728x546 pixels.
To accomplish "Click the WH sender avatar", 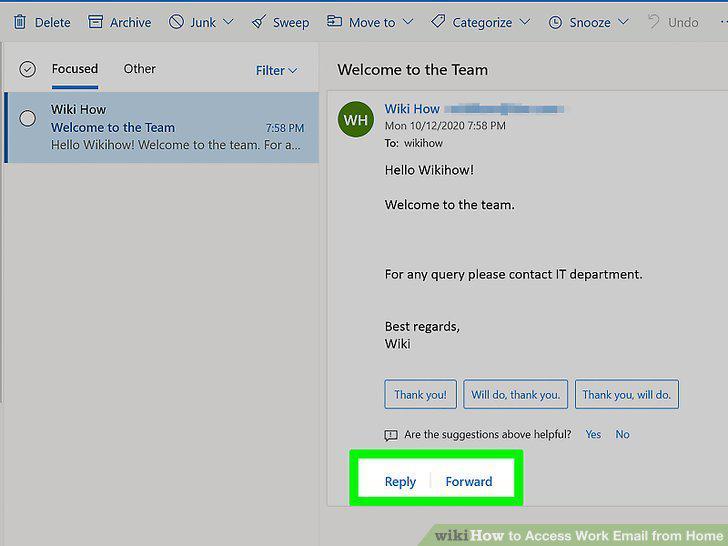I will coord(356,120).
